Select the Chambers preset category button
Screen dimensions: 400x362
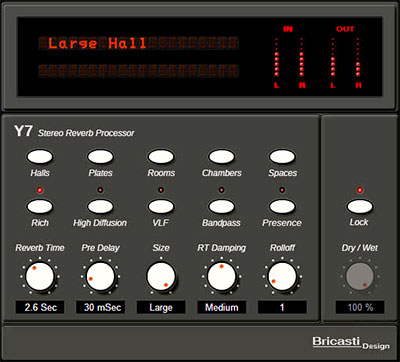tap(221, 156)
